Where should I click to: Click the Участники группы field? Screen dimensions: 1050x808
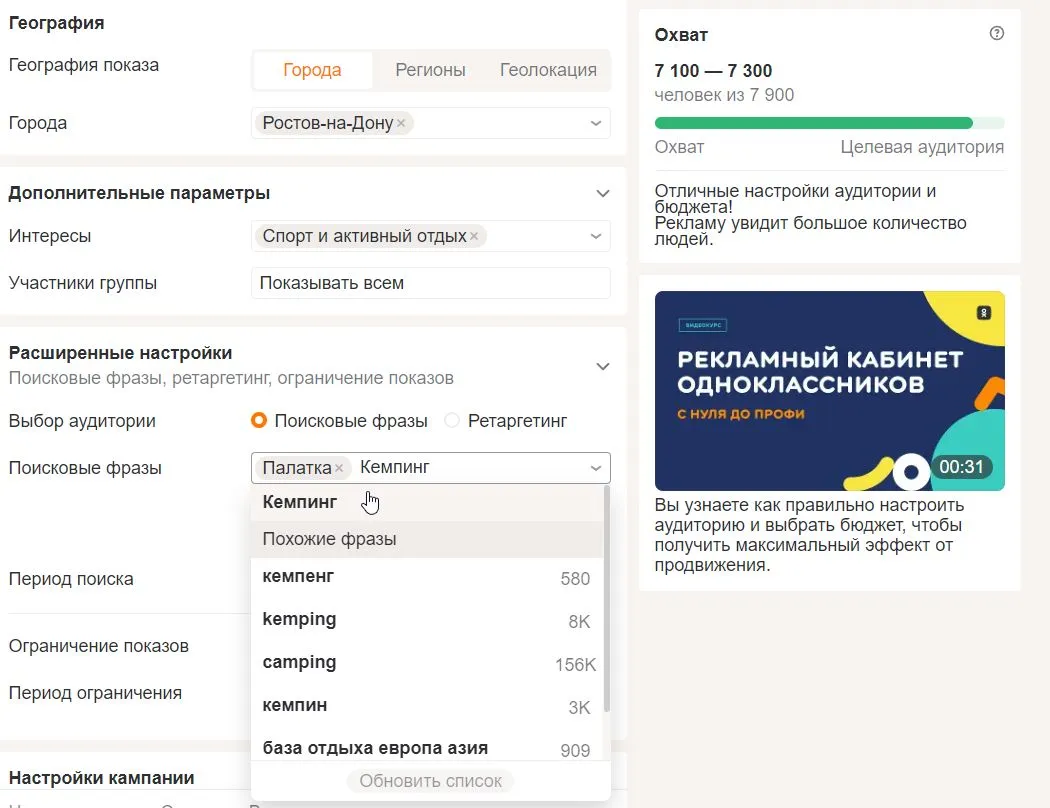(430, 283)
